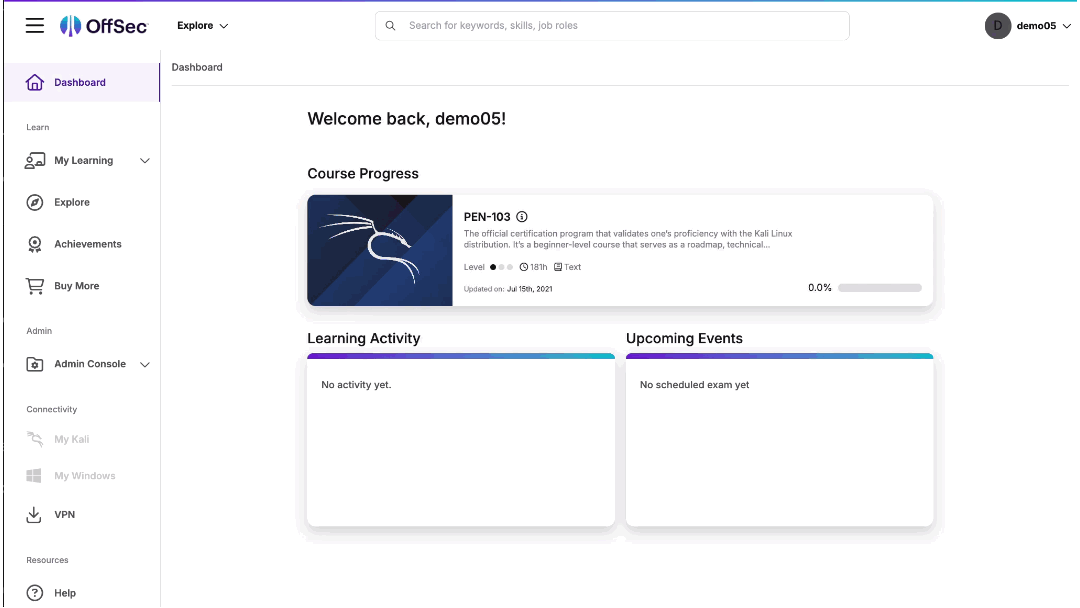The image size is (1080, 608).
Task: Open the demo05 account dropdown
Action: 1043,25
